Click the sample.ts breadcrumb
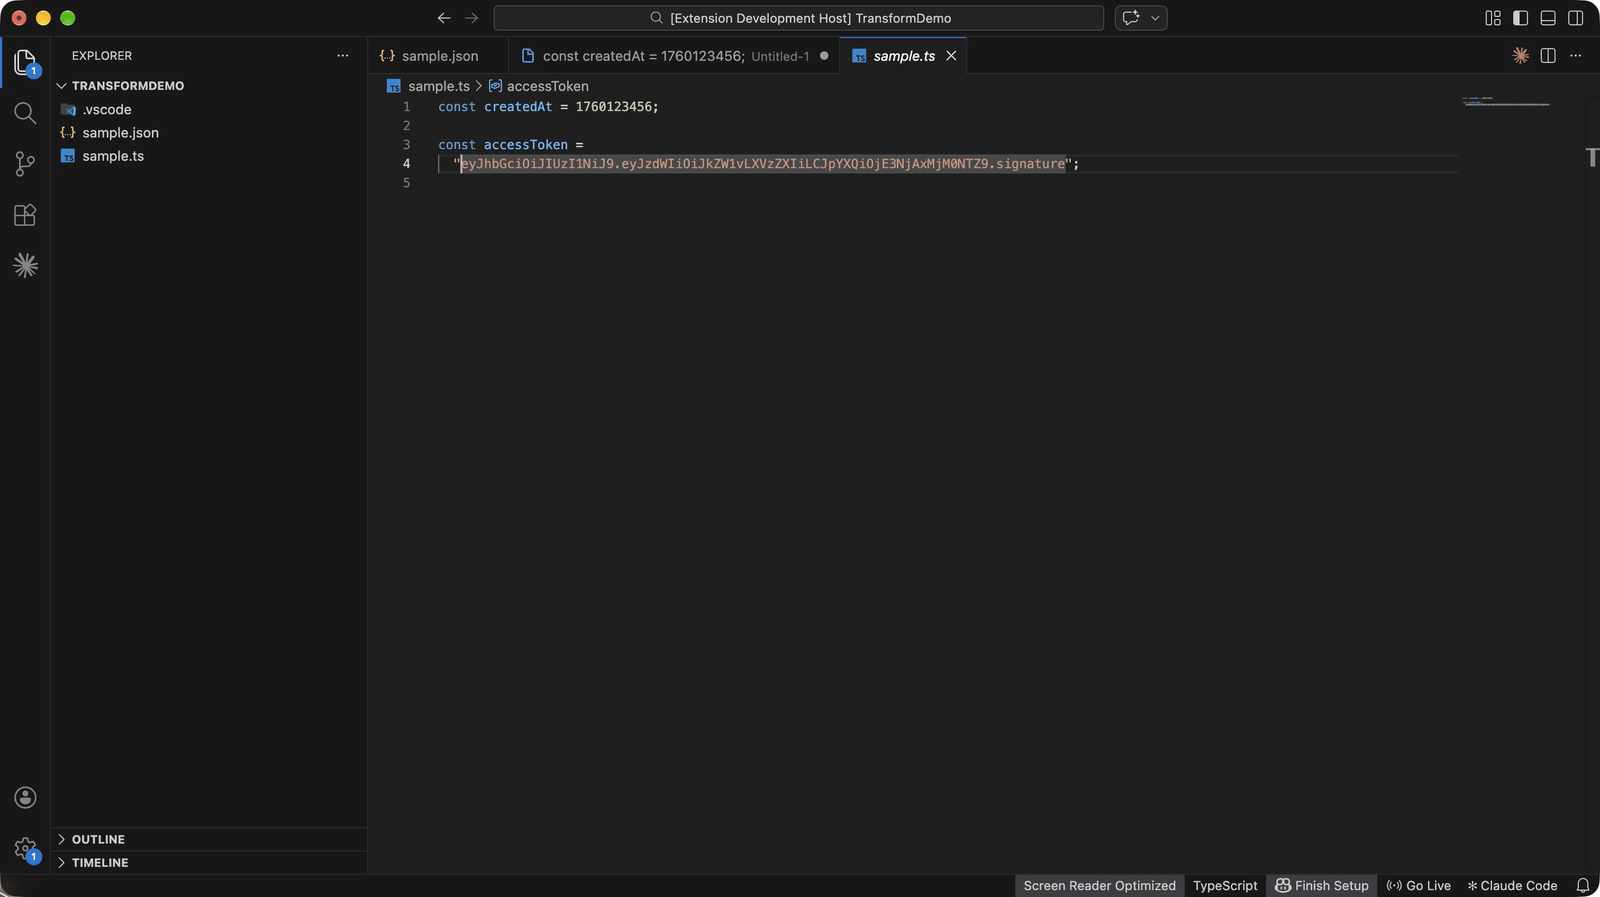Image resolution: width=1600 pixels, height=897 pixels. click(x=438, y=86)
